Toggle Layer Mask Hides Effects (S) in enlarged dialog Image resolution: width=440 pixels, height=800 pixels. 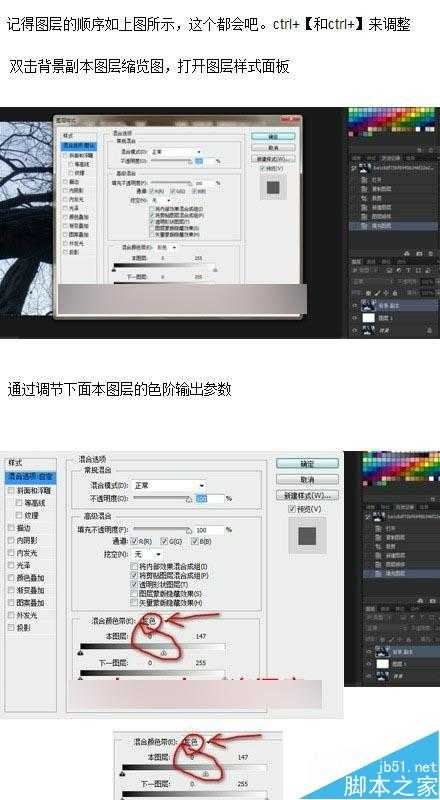[x=134, y=594]
